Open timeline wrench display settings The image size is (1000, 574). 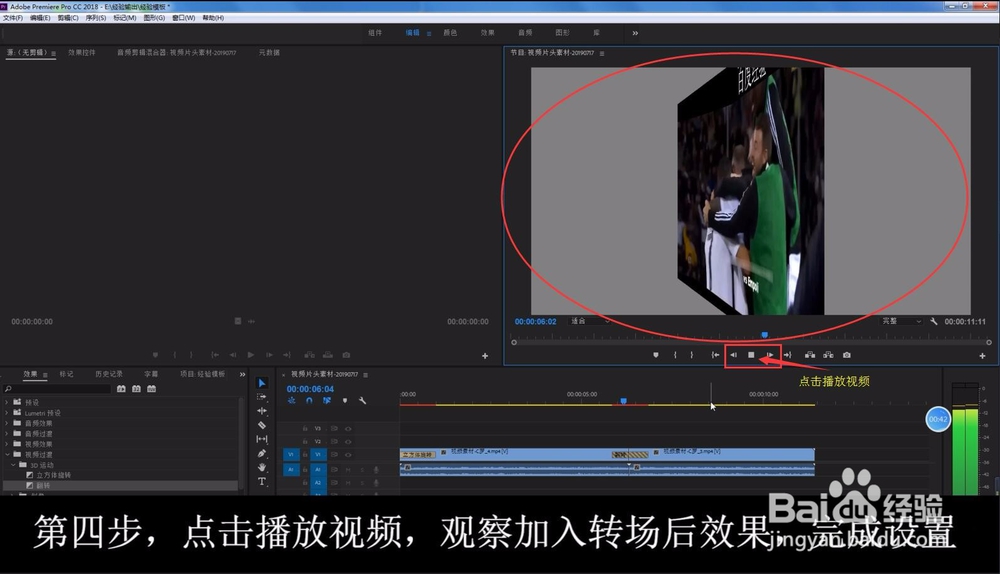pos(362,401)
